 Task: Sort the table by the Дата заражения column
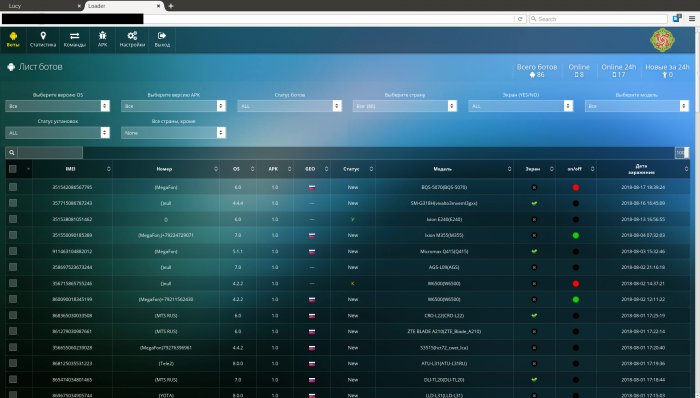[643, 169]
